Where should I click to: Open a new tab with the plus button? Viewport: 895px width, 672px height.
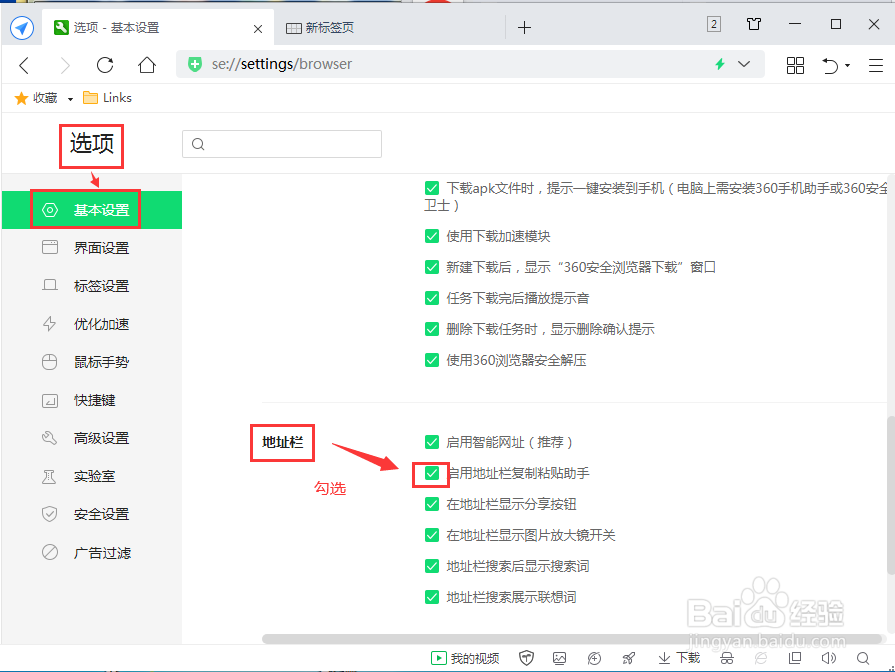pos(524,27)
